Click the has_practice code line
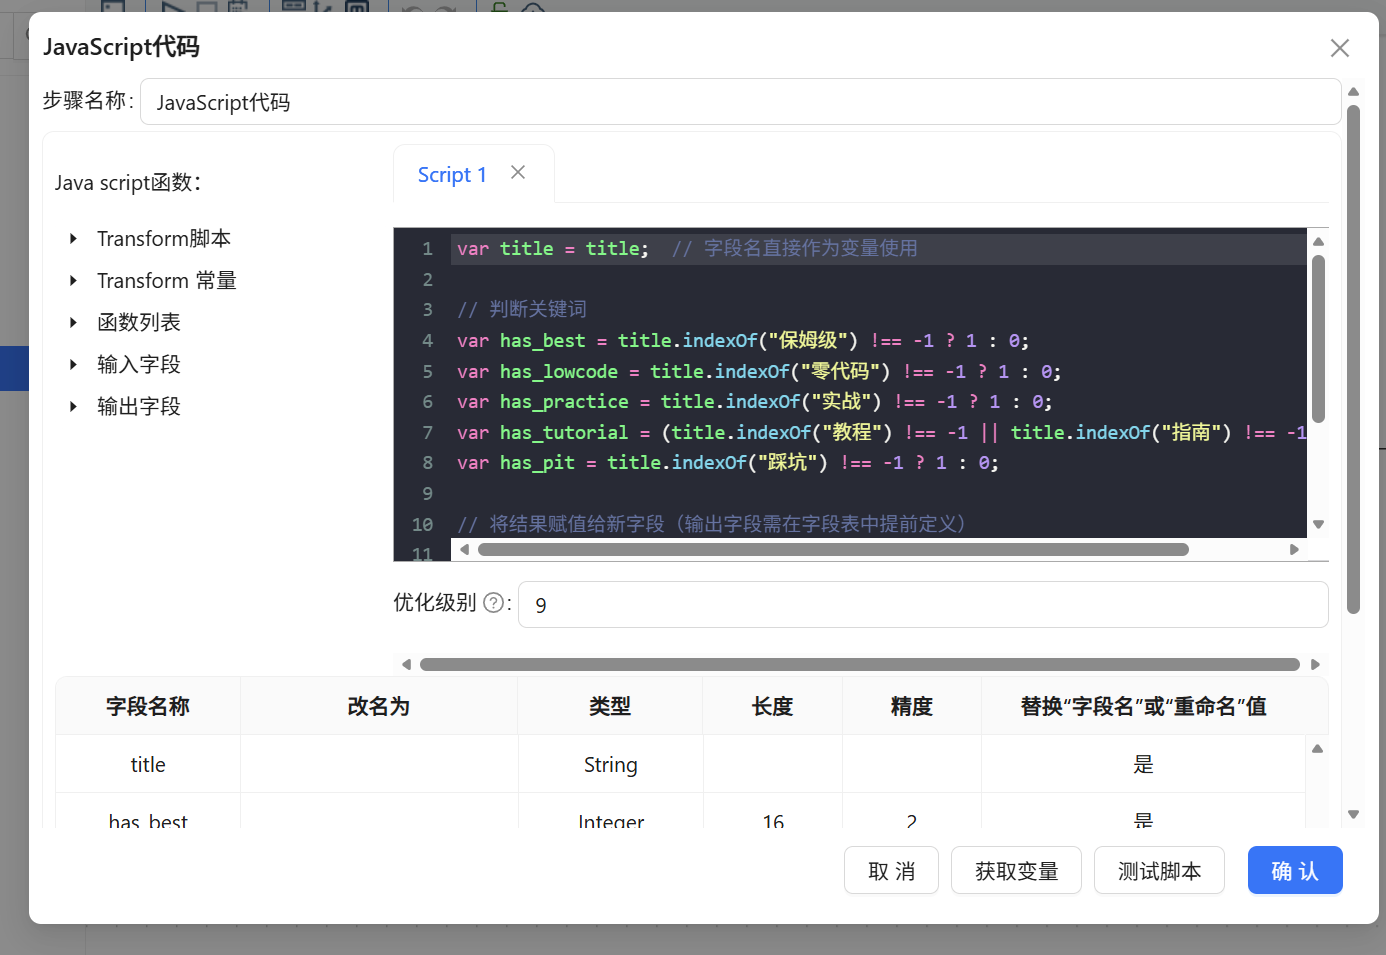This screenshot has width=1386, height=955. (x=755, y=401)
